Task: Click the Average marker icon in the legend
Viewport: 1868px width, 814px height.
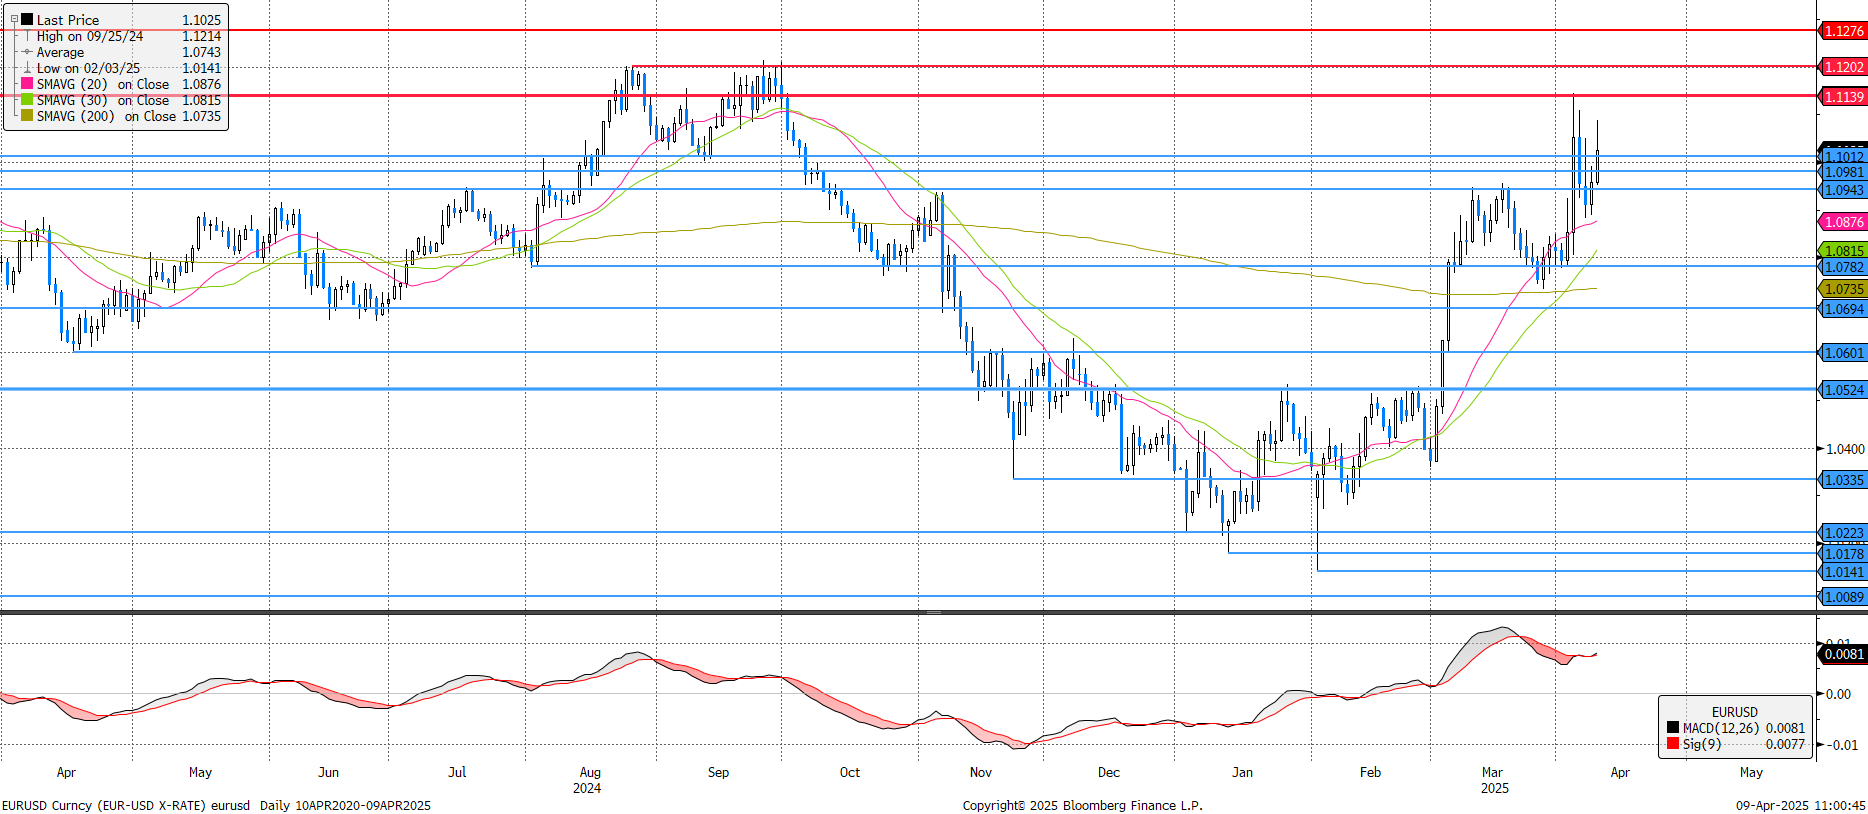Action: point(27,52)
